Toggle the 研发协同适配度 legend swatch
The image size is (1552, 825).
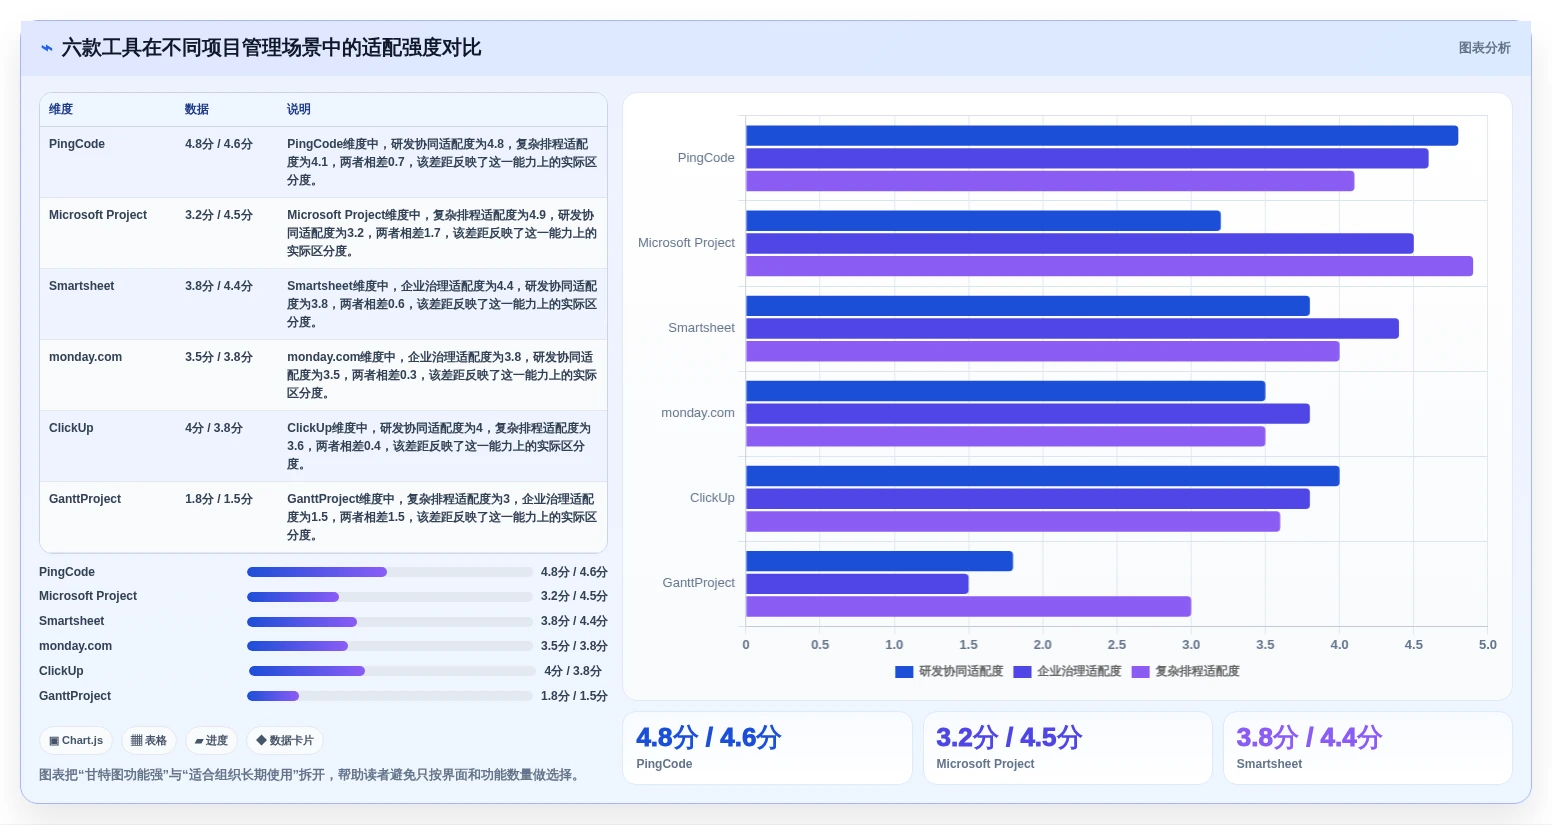[x=904, y=672]
